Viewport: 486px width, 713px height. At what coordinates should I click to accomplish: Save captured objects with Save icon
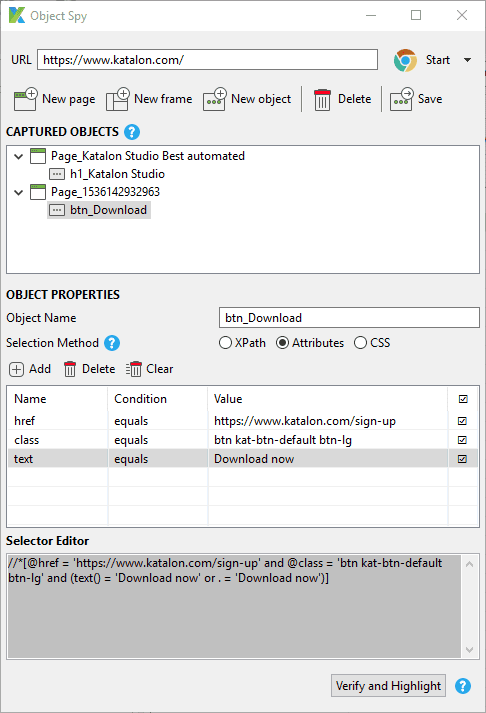(x=401, y=99)
